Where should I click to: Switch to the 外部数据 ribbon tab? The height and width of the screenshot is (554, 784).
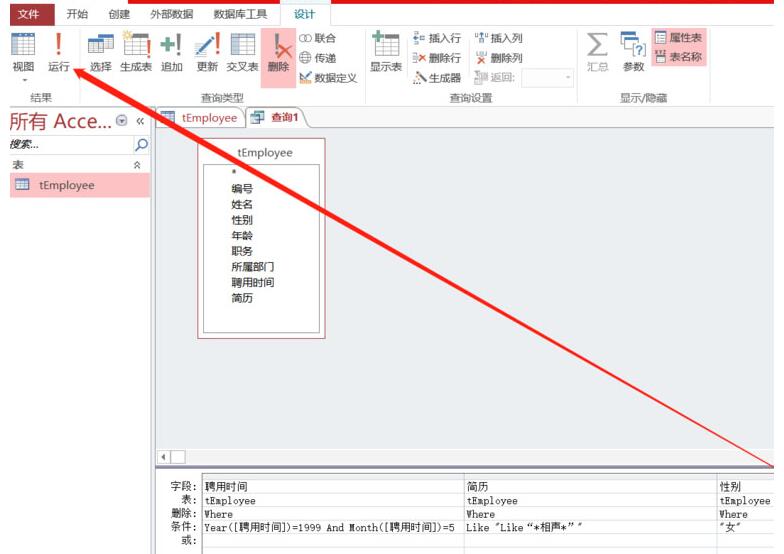coord(172,14)
